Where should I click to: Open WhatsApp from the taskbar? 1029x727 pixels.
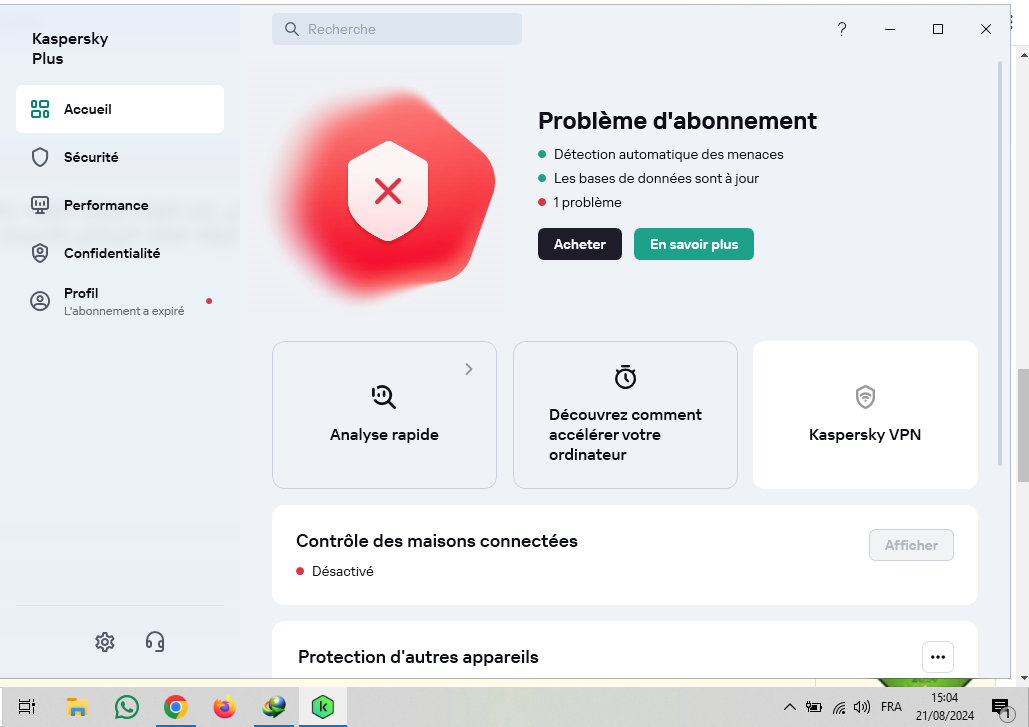(127, 707)
